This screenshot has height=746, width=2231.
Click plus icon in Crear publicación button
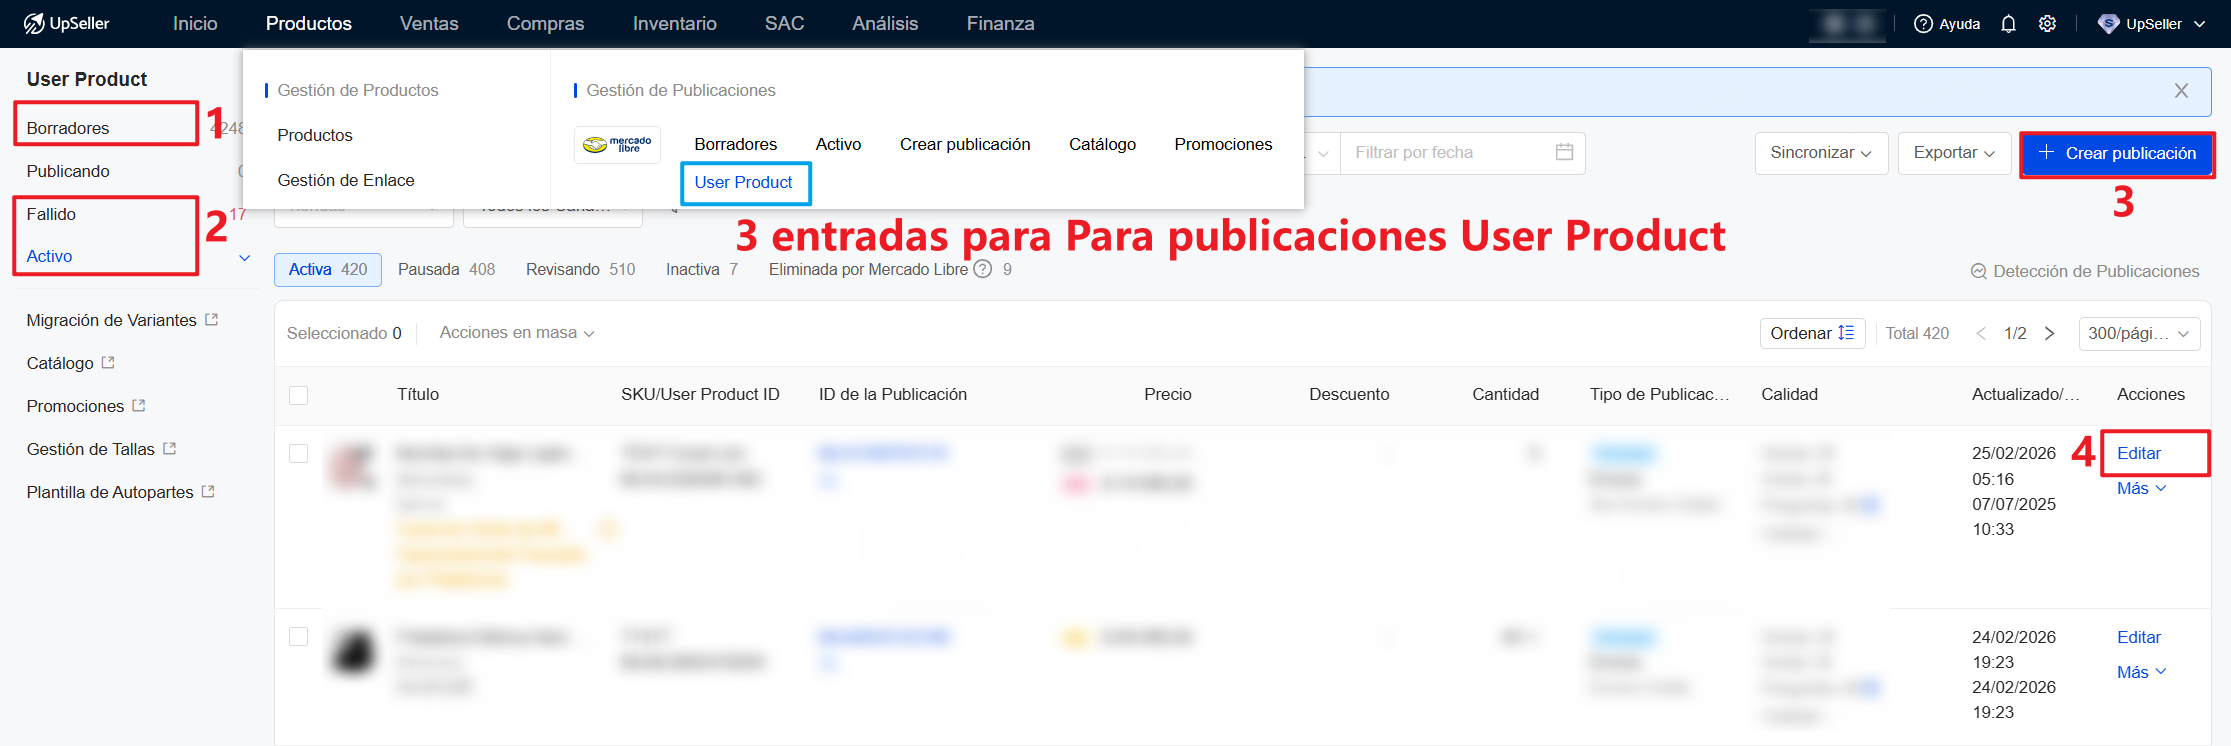2046,152
